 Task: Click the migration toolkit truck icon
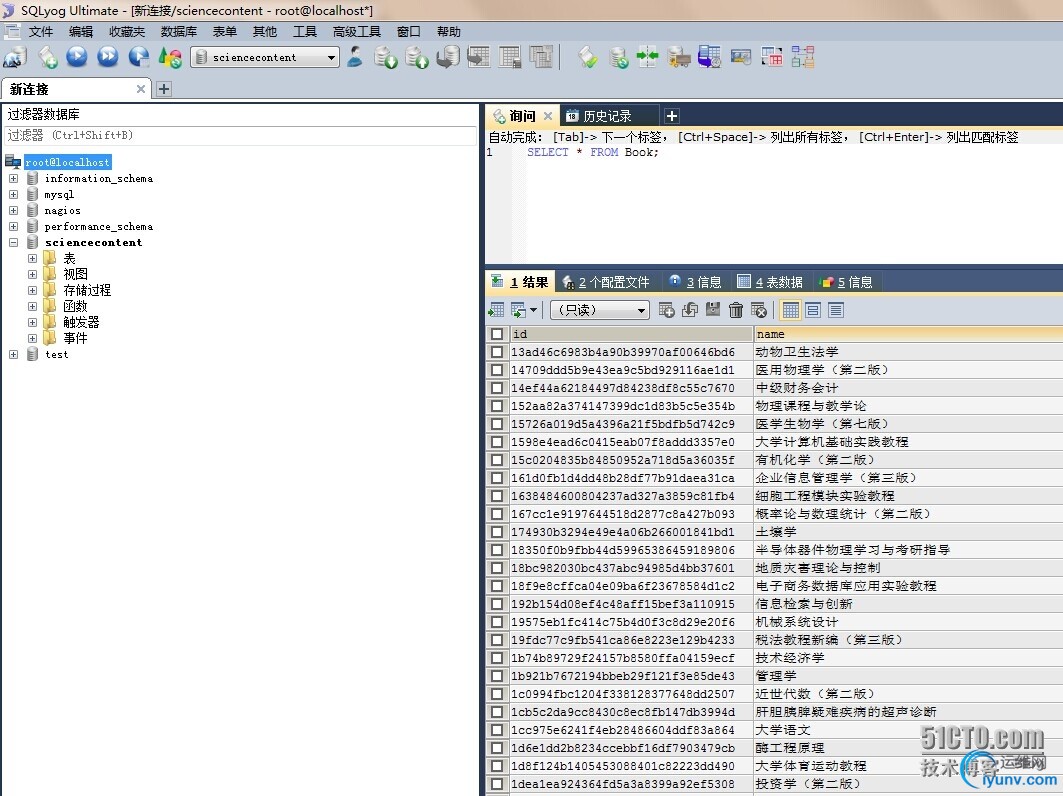678,58
